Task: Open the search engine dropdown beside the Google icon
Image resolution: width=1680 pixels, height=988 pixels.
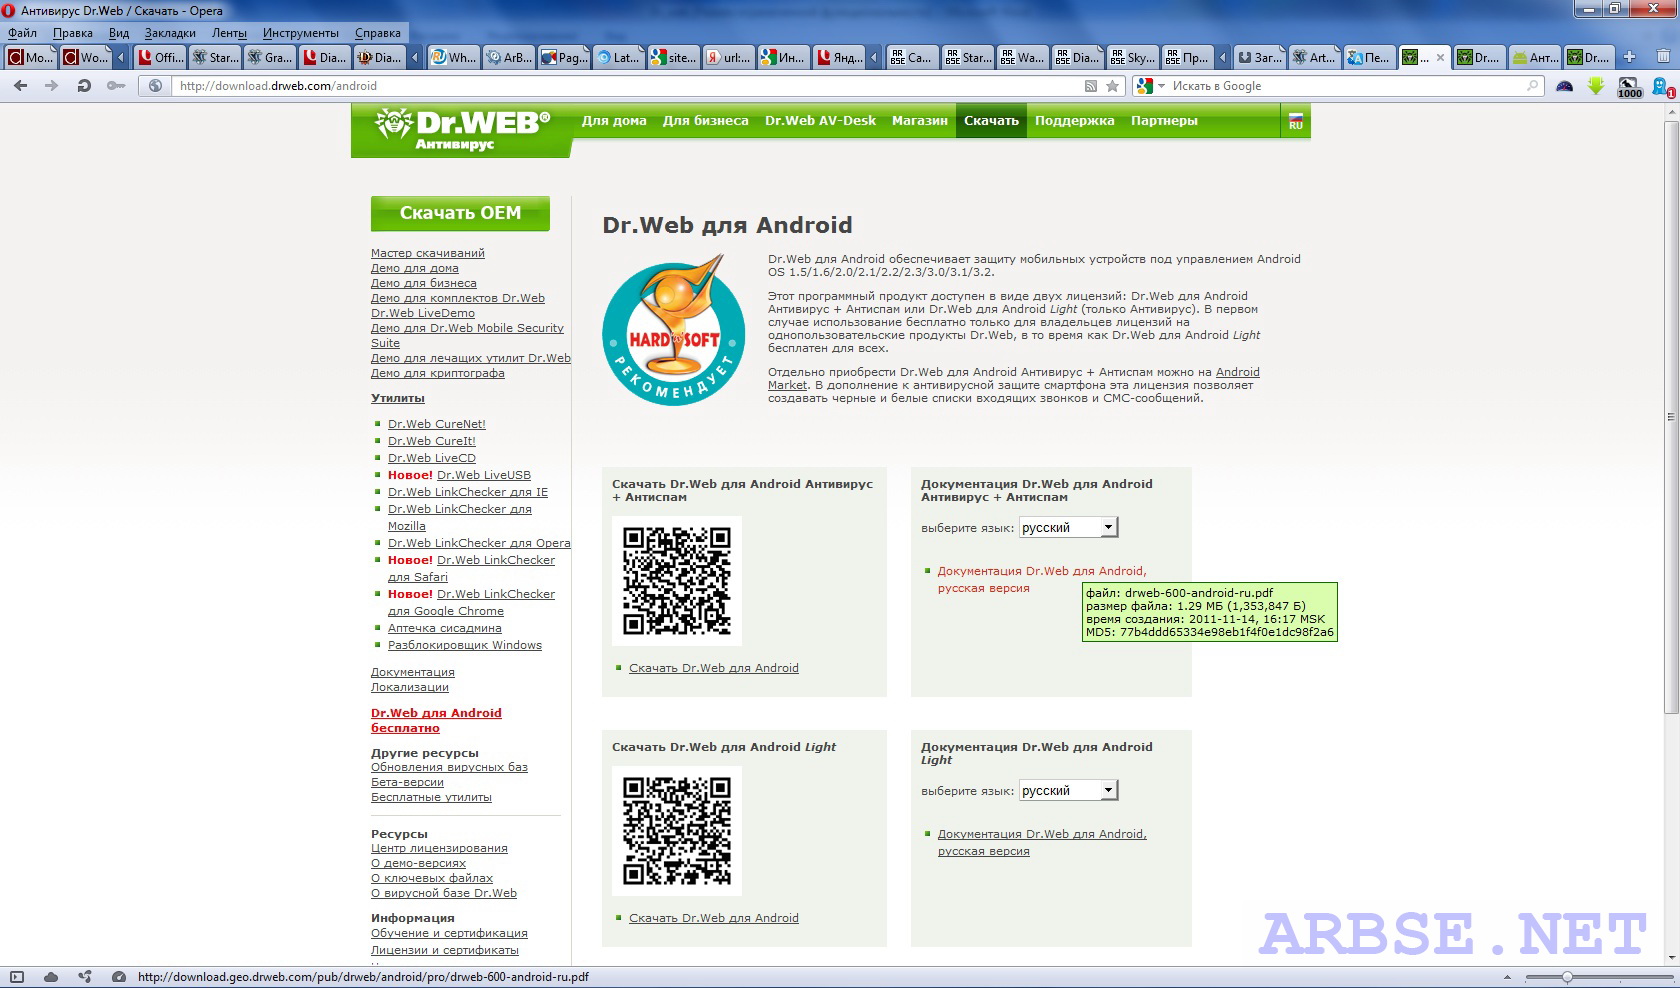Action: [x=1162, y=86]
